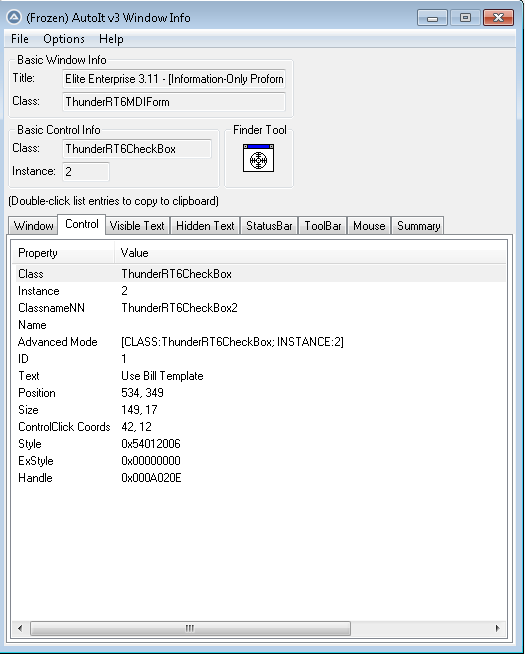Show the Mouse tab
525x654 pixels.
pyautogui.click(x=369, y=226)
